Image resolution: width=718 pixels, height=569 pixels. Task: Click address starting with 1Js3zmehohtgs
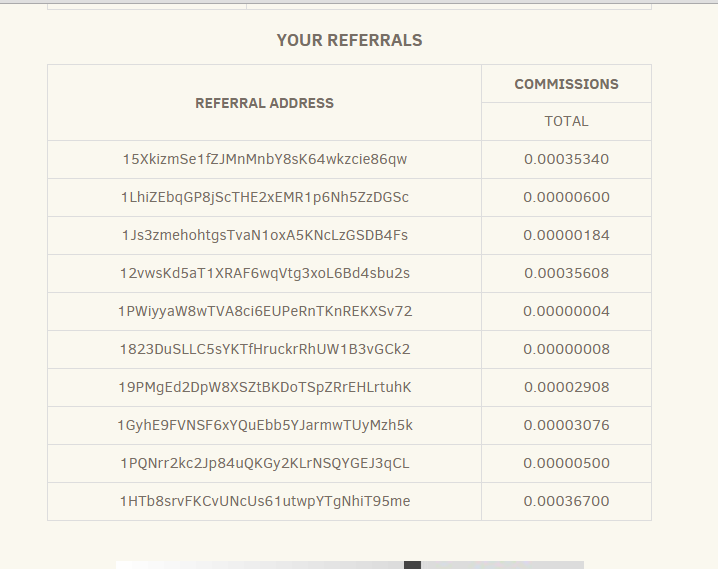[x=265, y=236]
